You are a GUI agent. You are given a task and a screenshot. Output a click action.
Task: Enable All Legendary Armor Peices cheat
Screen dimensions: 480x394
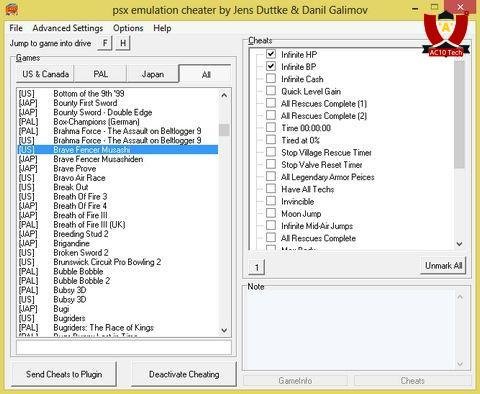point(271,177)
